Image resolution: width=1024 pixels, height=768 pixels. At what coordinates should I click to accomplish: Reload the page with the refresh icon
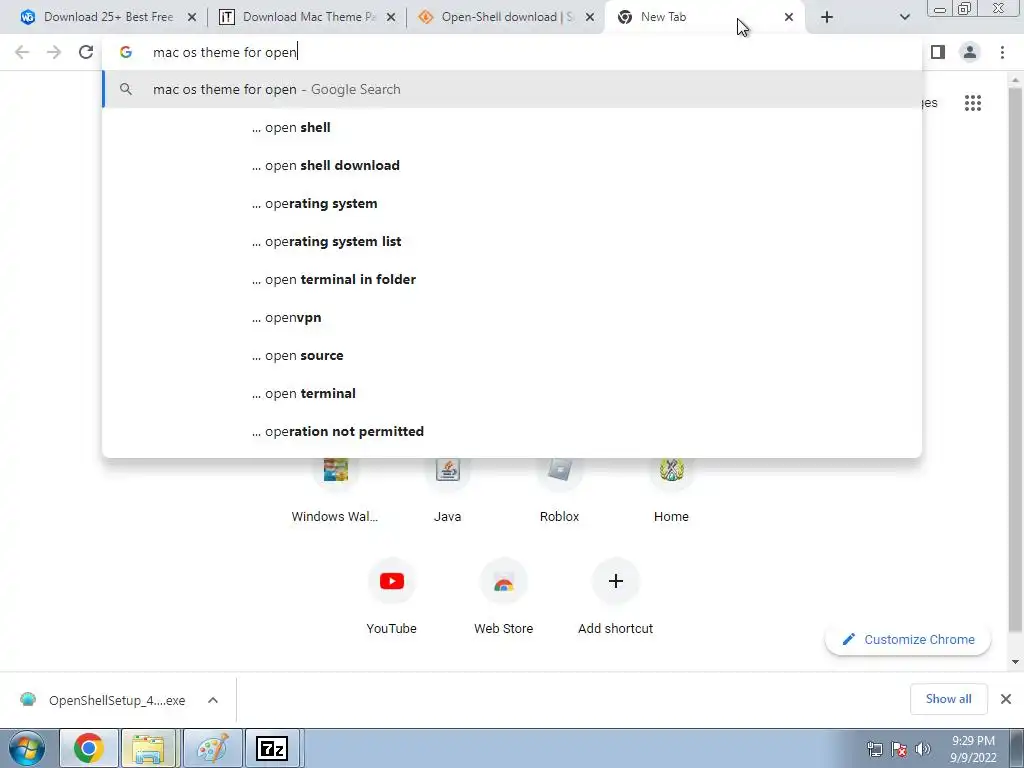tap(86, 52)
